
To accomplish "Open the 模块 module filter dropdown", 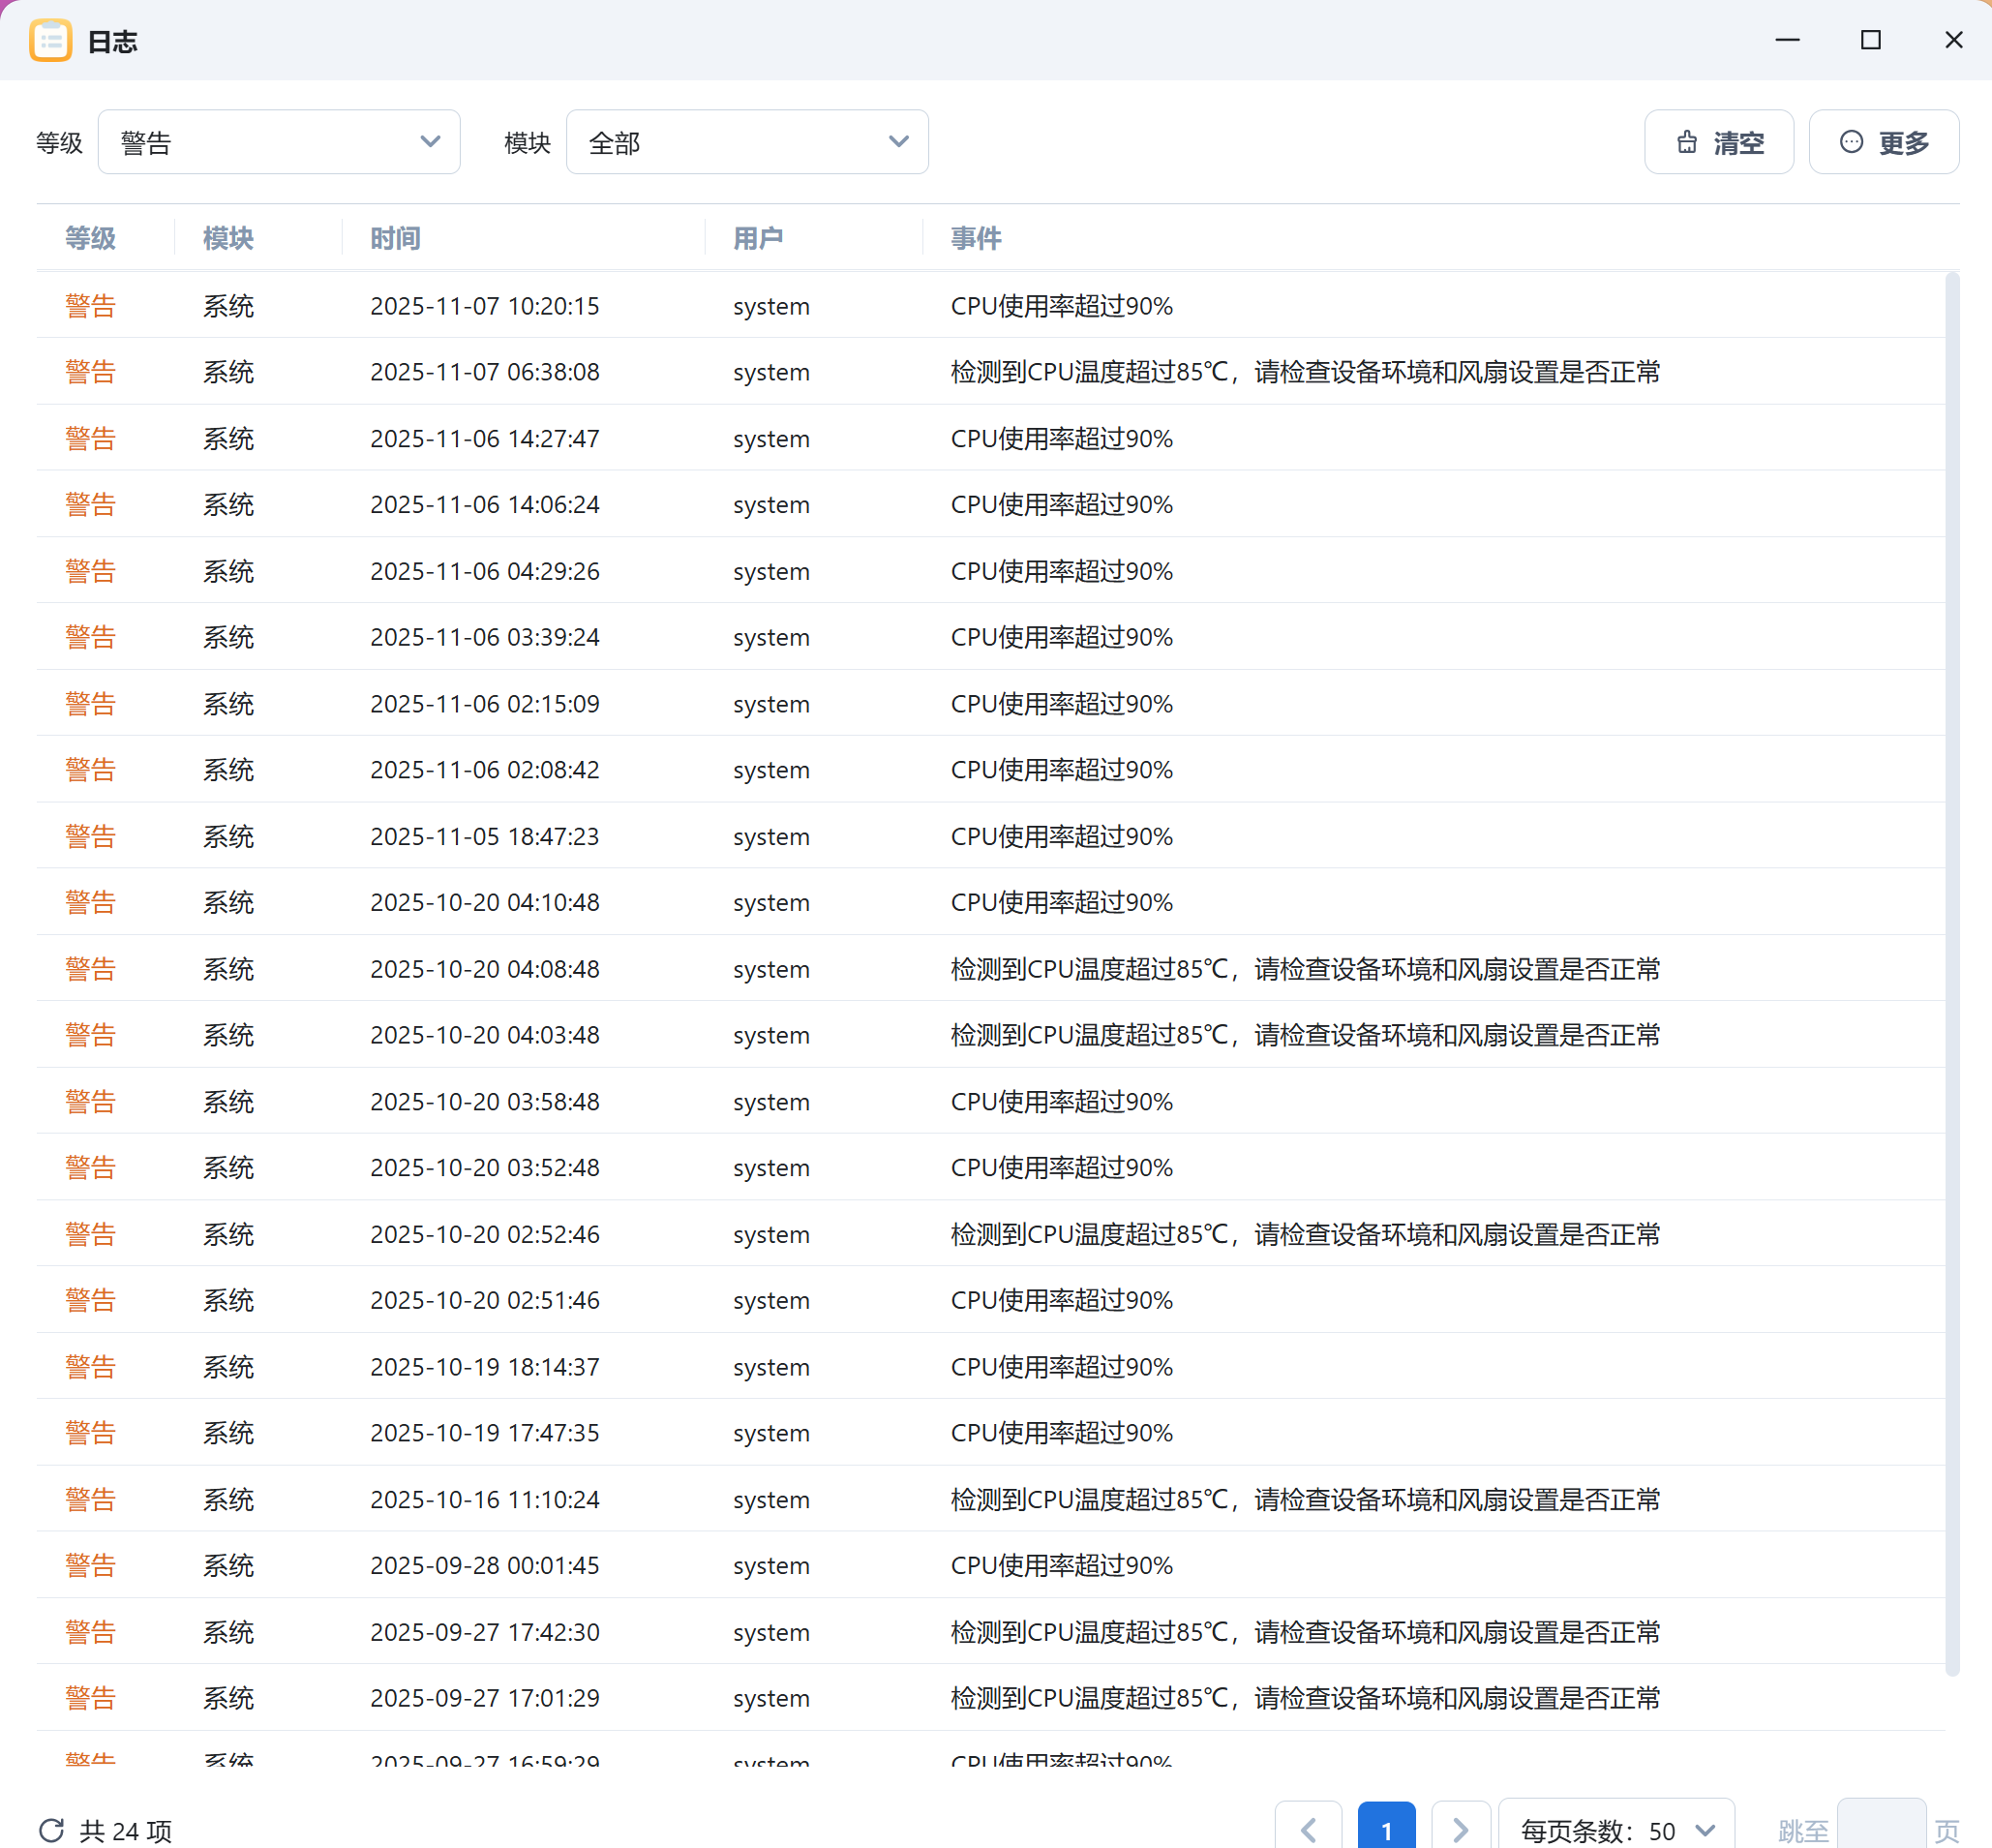I will tap(746, 141).
